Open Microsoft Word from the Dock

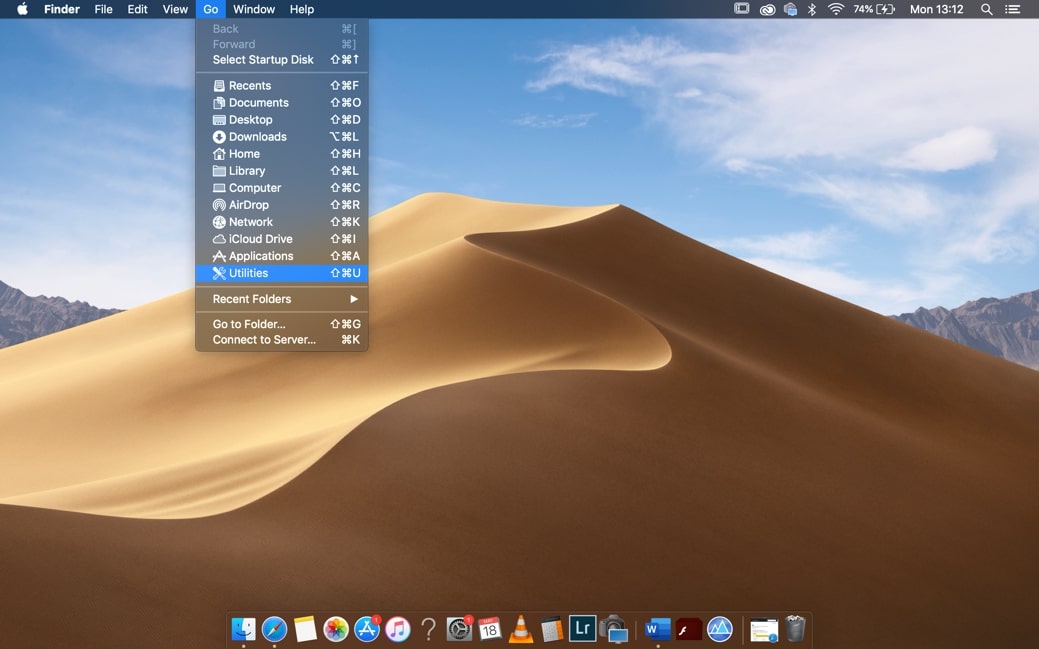pos(656,628)
